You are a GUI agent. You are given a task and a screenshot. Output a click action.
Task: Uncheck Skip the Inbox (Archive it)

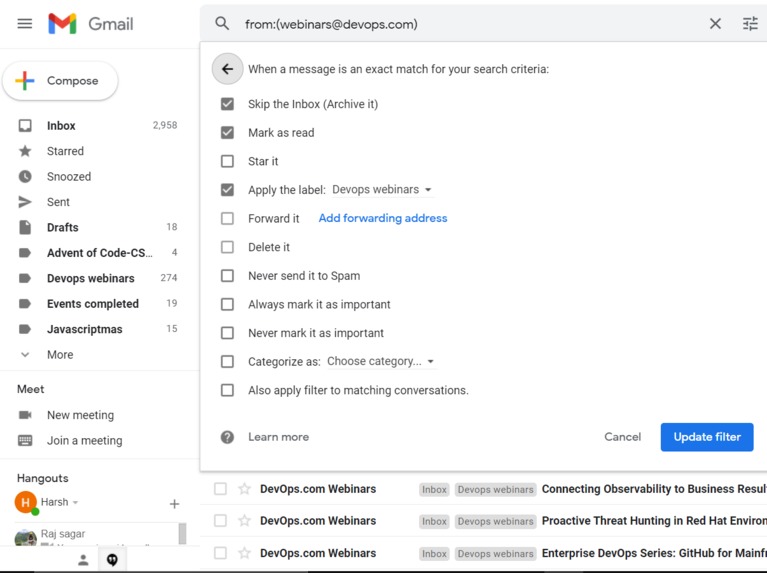pos(227,104)
